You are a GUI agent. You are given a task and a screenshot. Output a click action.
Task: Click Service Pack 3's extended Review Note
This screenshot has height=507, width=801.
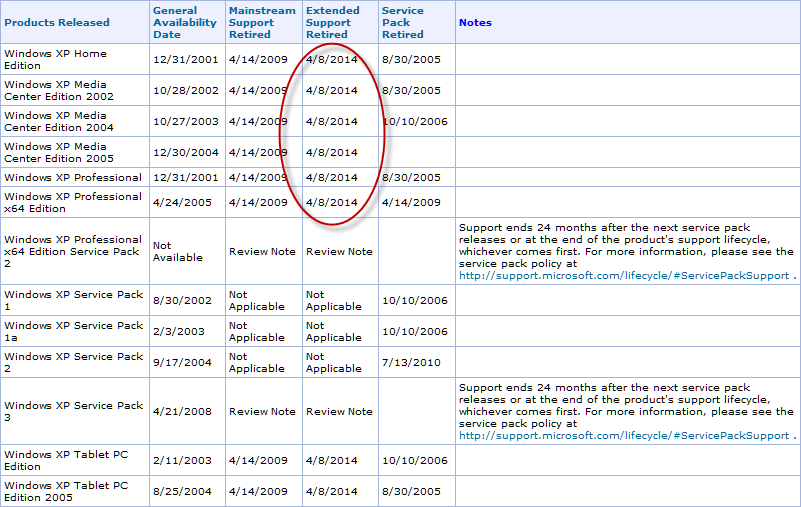click(x=339, y=411)
